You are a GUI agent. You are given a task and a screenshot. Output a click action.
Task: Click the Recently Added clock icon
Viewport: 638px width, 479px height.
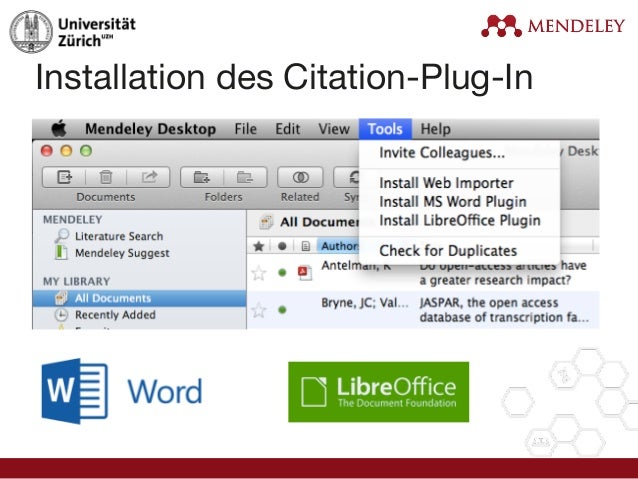[61, 315]
